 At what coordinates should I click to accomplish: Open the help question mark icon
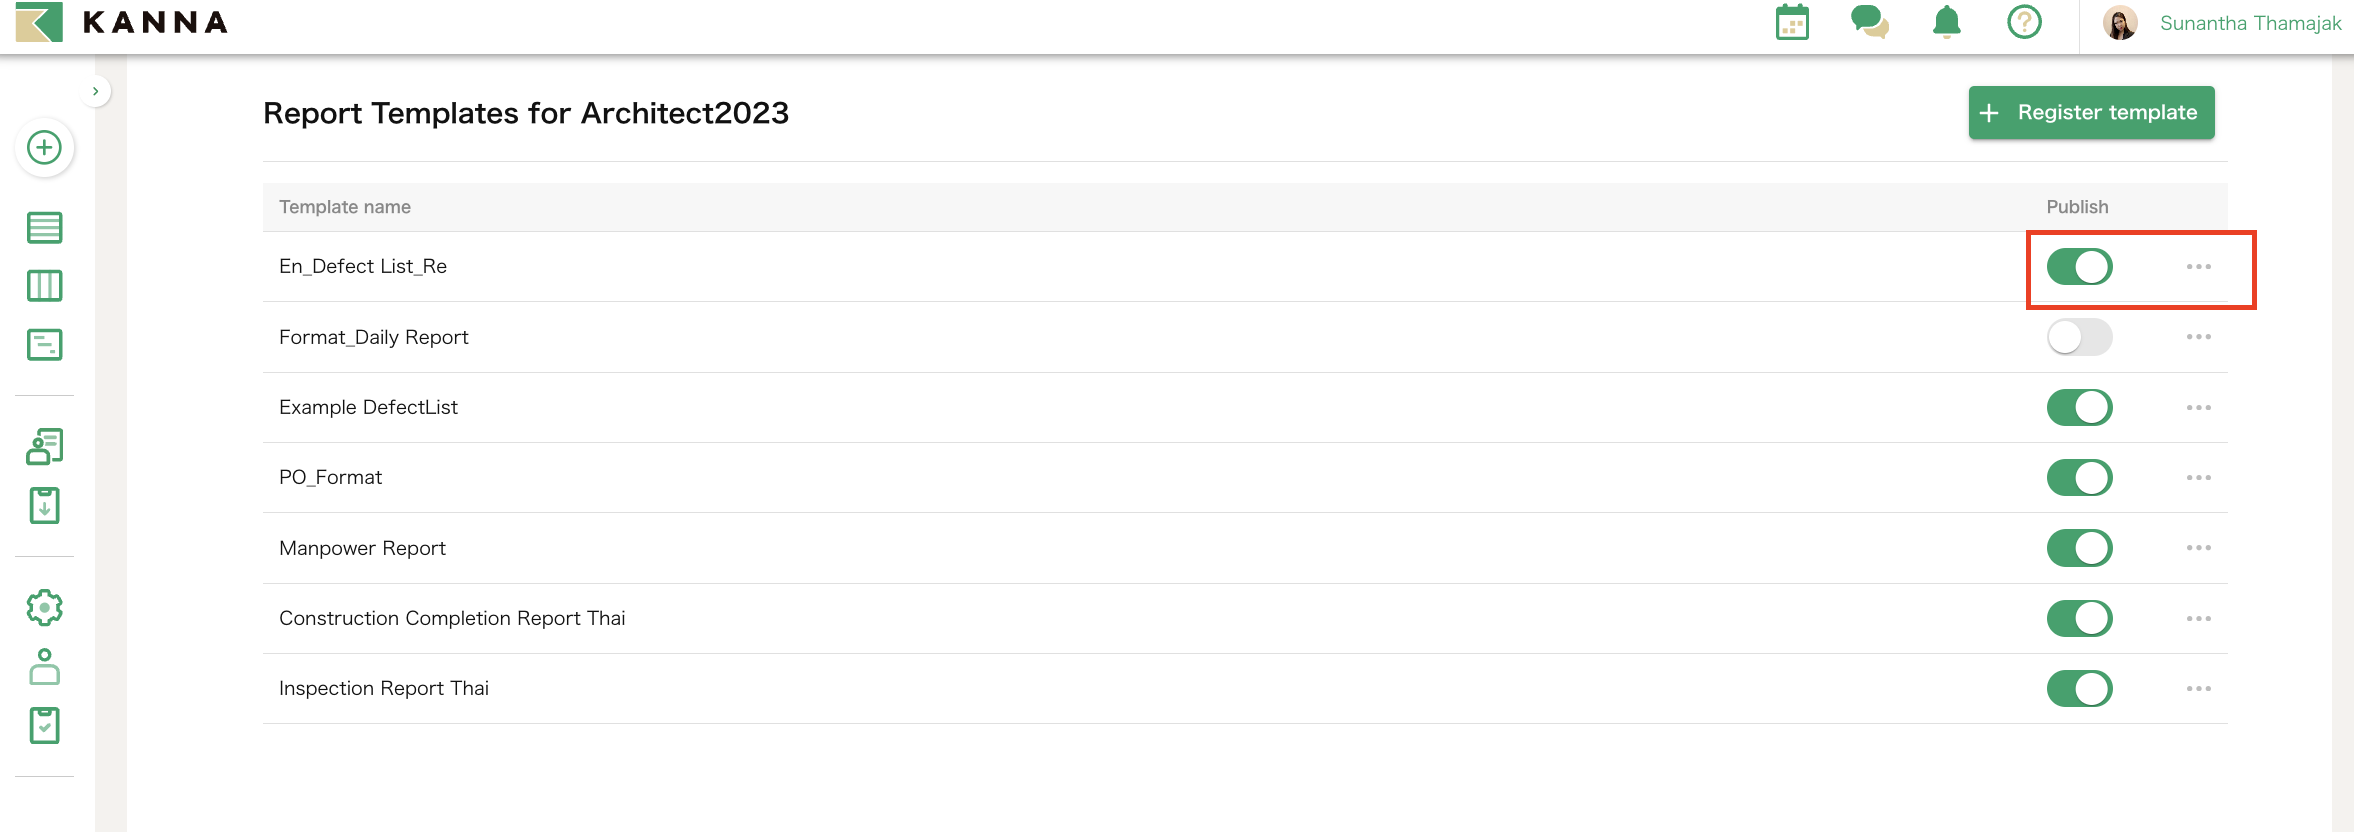[x=2023, y=23]
